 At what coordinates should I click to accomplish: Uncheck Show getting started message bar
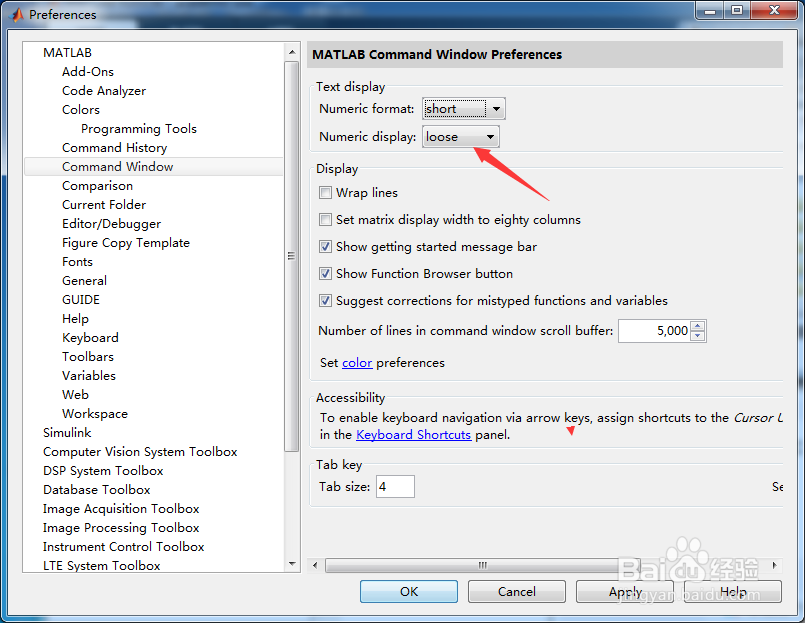[x=325, y=247]
